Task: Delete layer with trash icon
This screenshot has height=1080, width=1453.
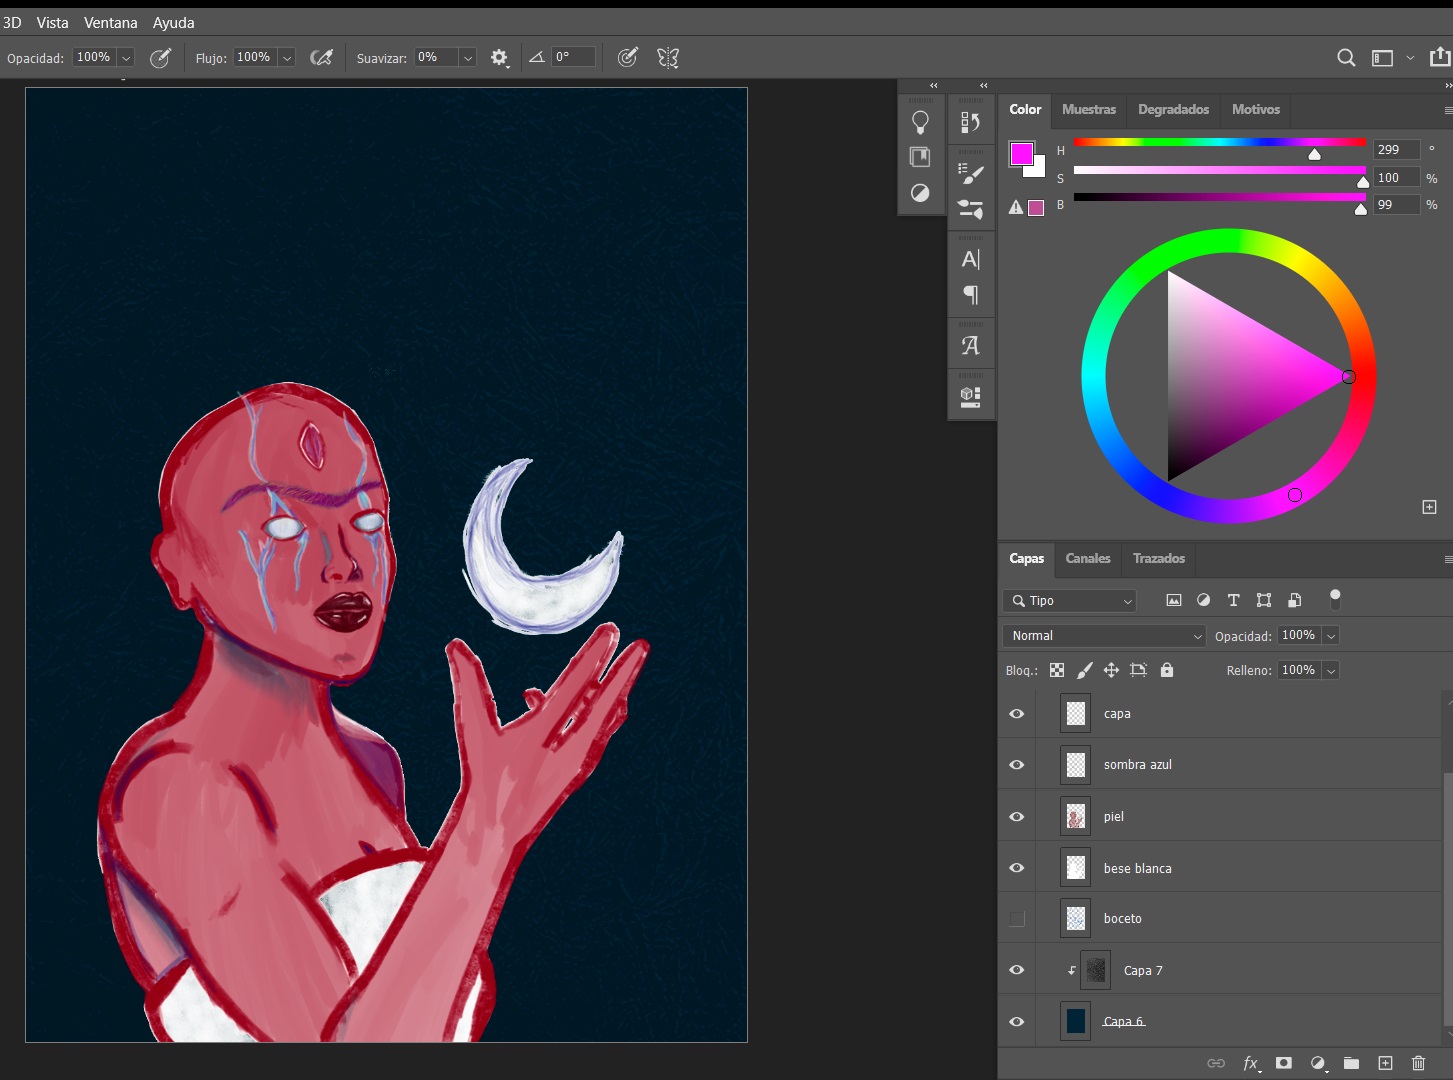Action: (x=1418, y=1063)
